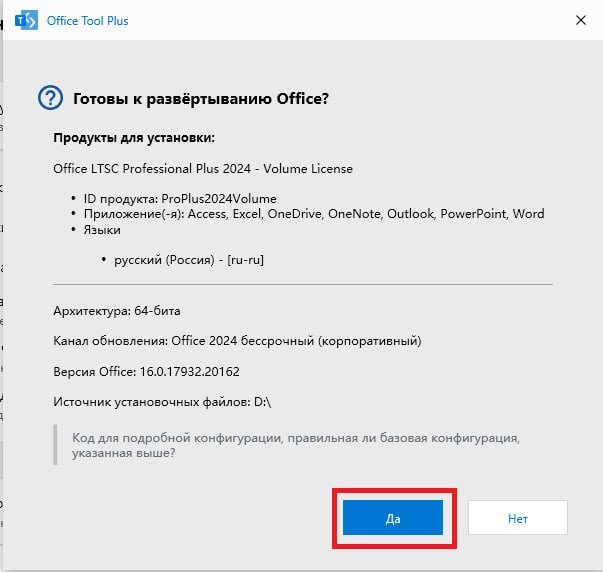Decline deployment with the Нет button
This screenshot has width=603, height=572.
(518, 517)
